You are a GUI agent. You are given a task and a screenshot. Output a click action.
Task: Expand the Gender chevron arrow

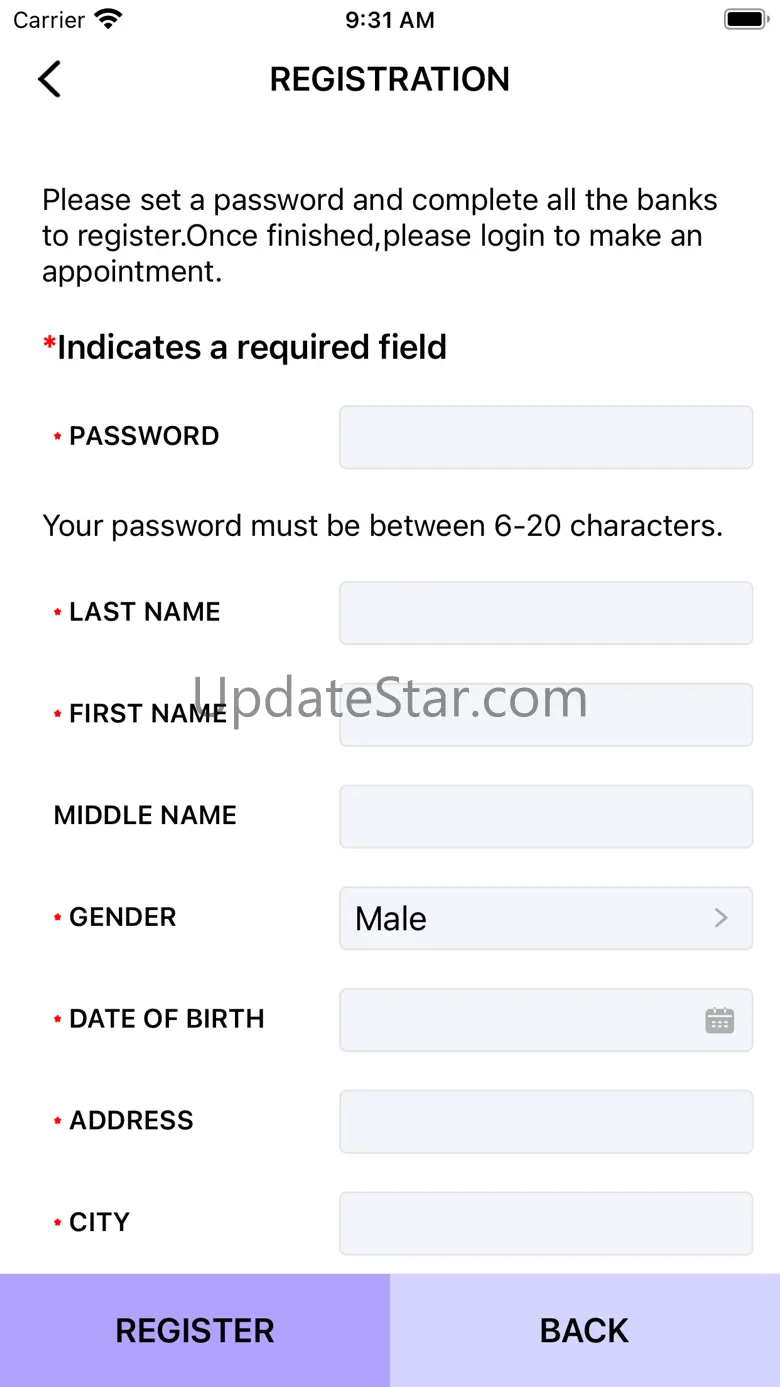[x=721, y=918]
